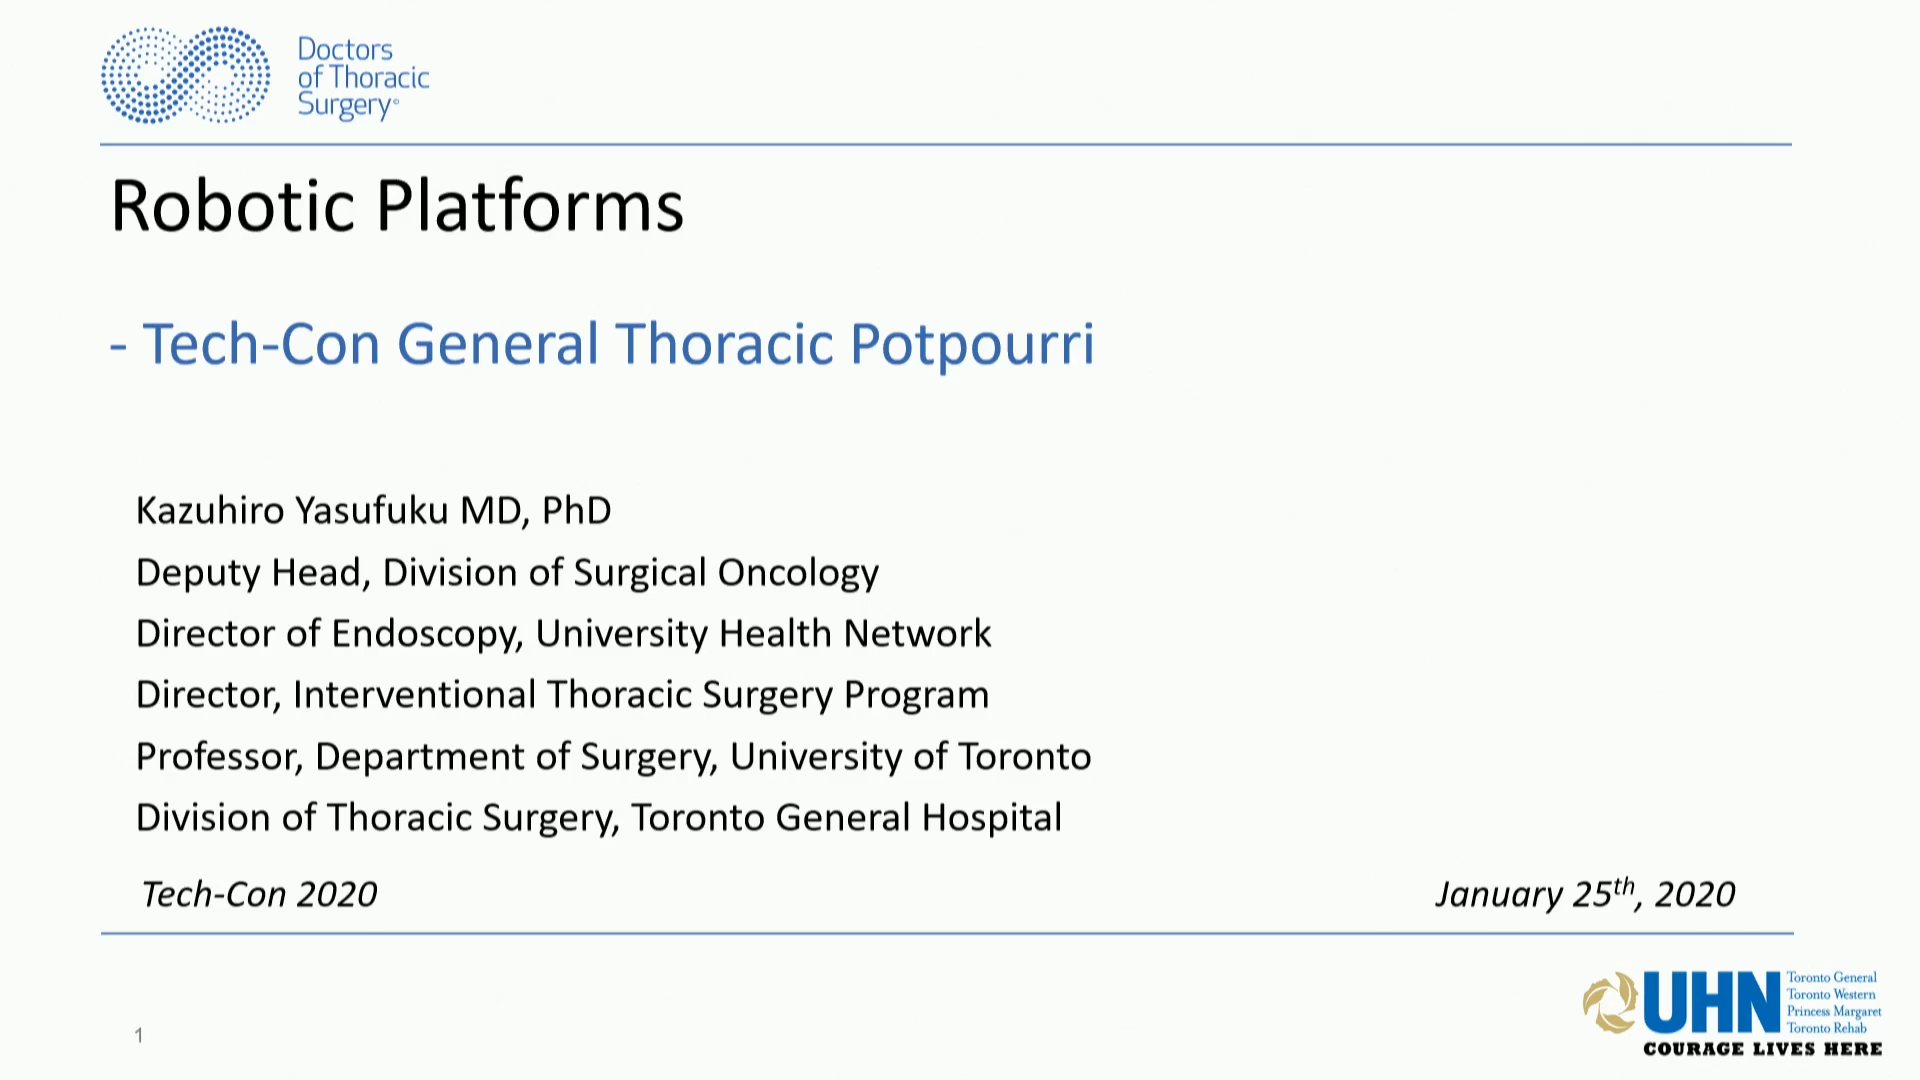Click the blue UHN letters logo

tap(1712, 1002)
